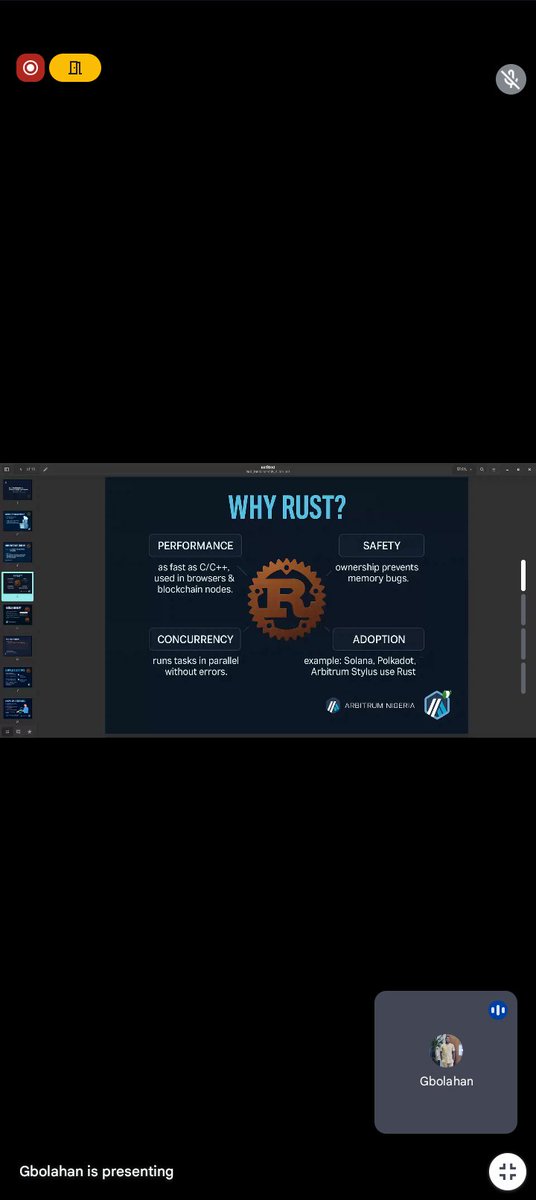The width and height of the screenshot is (536, 1200).
Task: Tap the yellow leave call button
Action: pyautogui.click(x=75, y=68)
